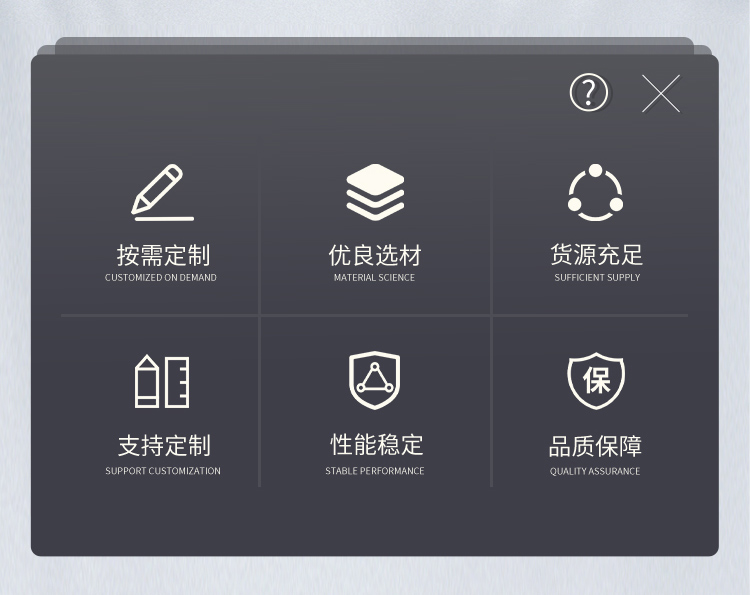The height and width of the screenshot is (595, 750).
Task: Click the SUPPORT CUSTOMIZATION caption
Action: 163,471
